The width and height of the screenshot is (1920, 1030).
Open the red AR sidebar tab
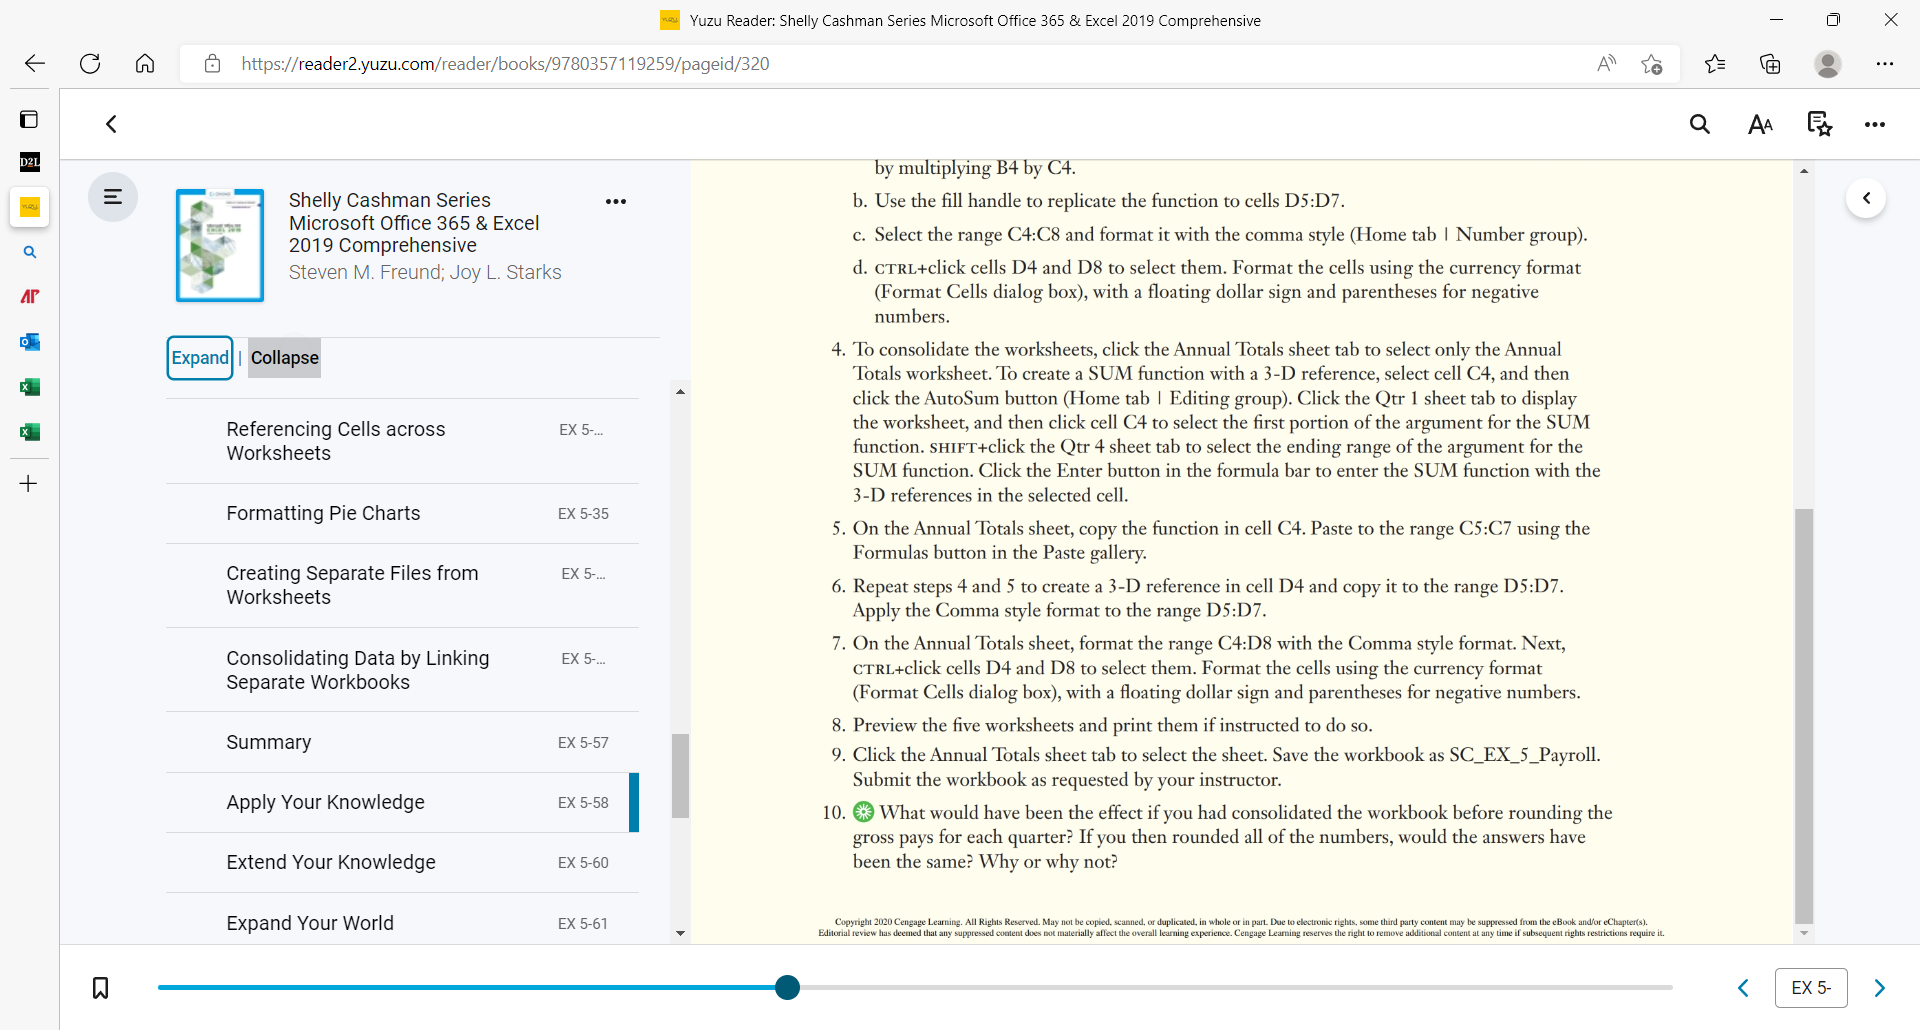pos(30,296)
